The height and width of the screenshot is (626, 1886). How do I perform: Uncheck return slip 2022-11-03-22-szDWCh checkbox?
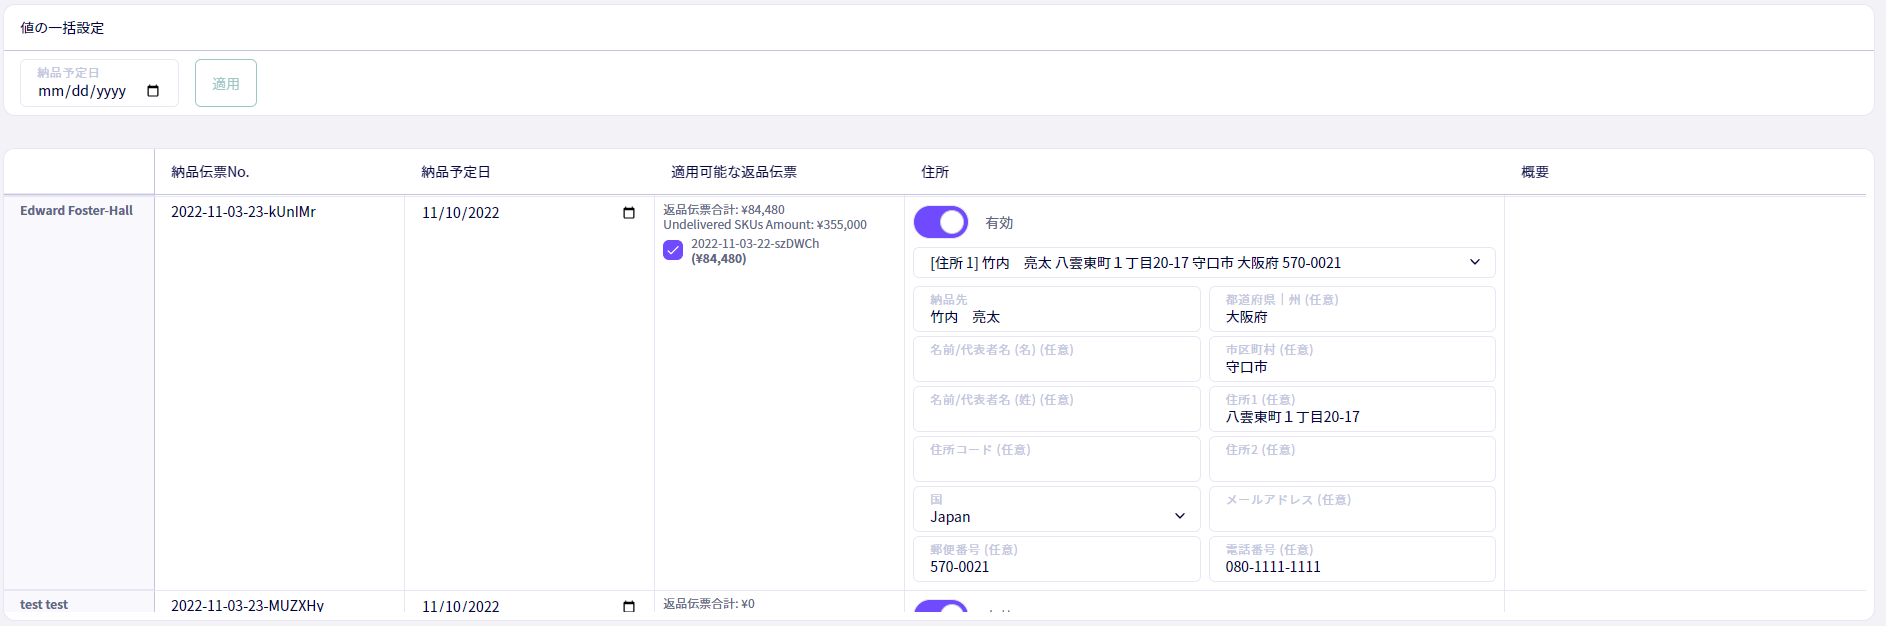[673, 250]
